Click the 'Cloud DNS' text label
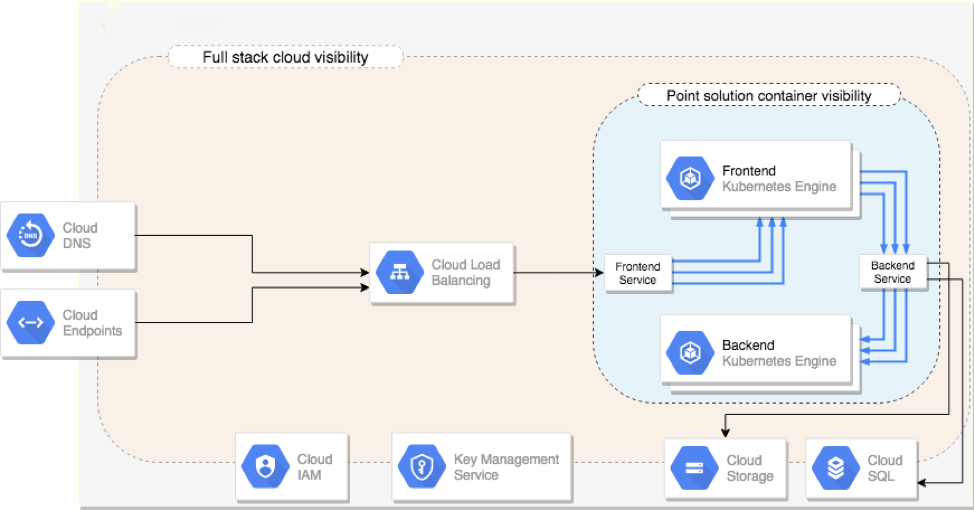Image resolution: width=974 pixels, height=510 pixels. [80, 235]
